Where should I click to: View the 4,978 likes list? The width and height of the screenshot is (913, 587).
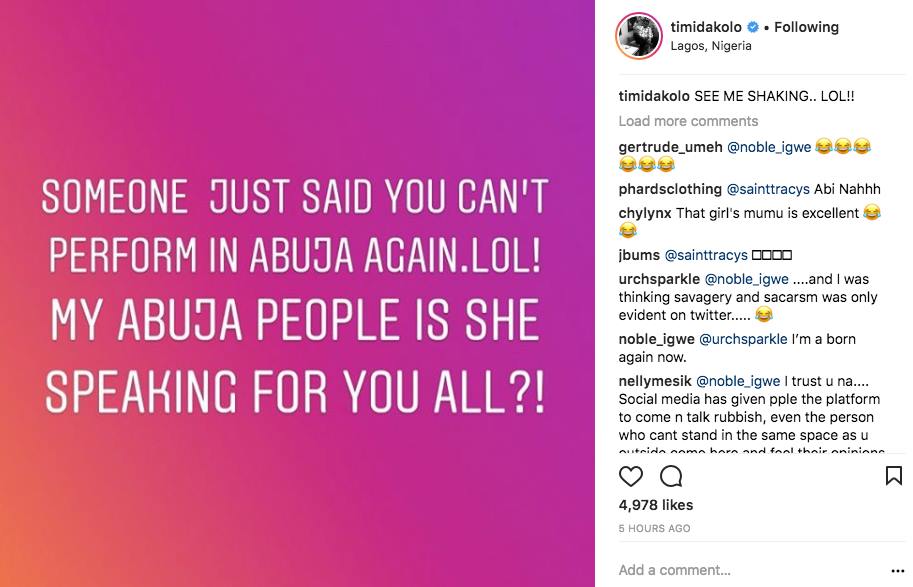(656, 505)
